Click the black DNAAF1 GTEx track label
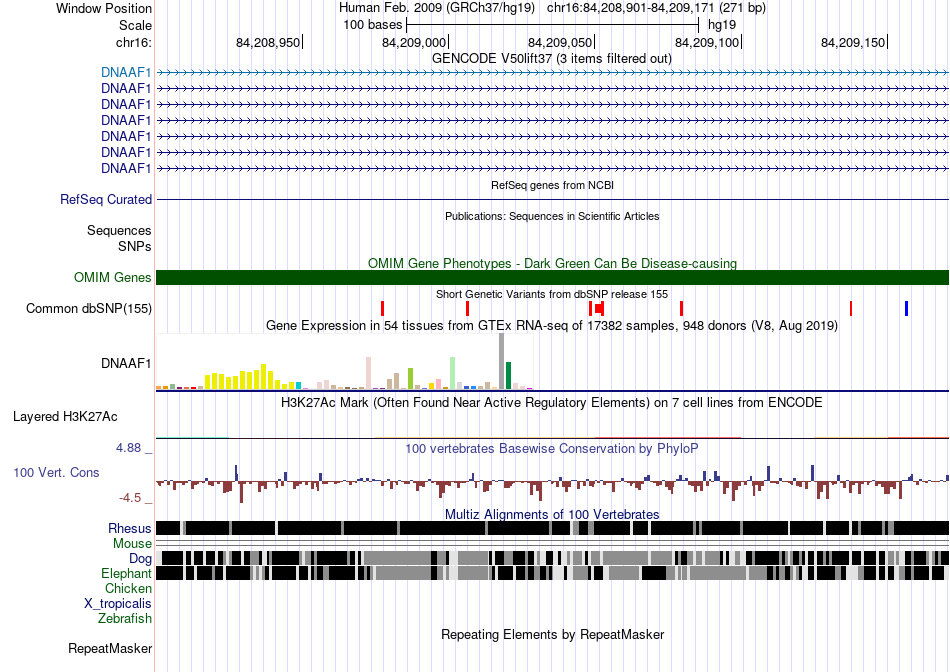 pos(126,364)
